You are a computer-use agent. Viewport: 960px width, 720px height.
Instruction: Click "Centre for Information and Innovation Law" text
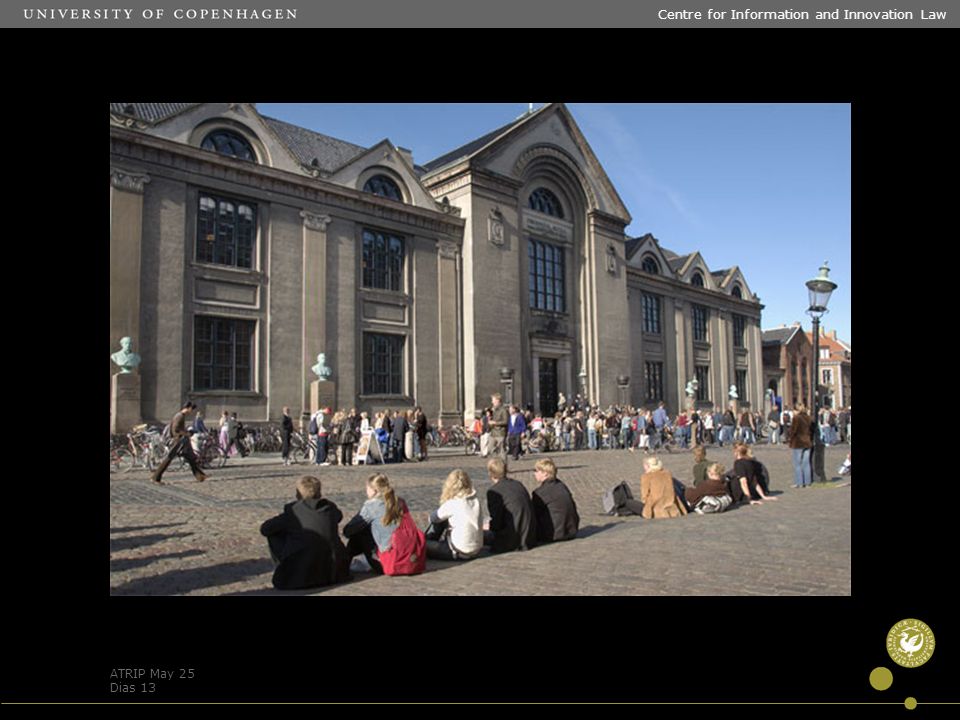click(x=801, y=14)
